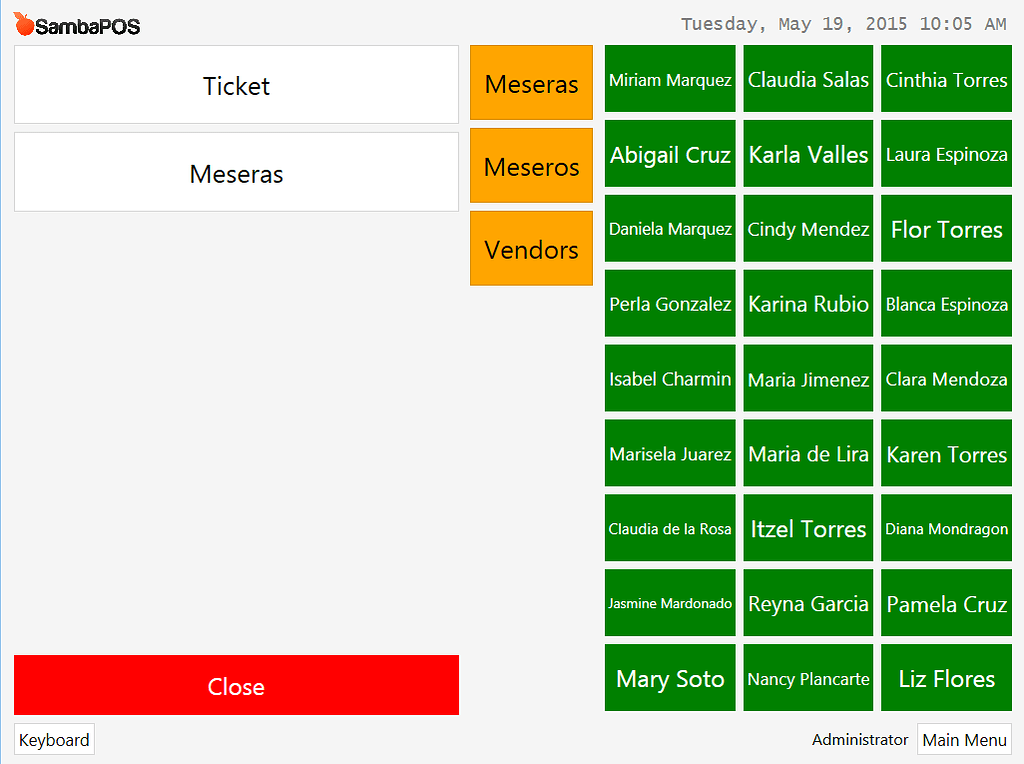
Task: Switch to the Meseras category
Action: (531, 82)
